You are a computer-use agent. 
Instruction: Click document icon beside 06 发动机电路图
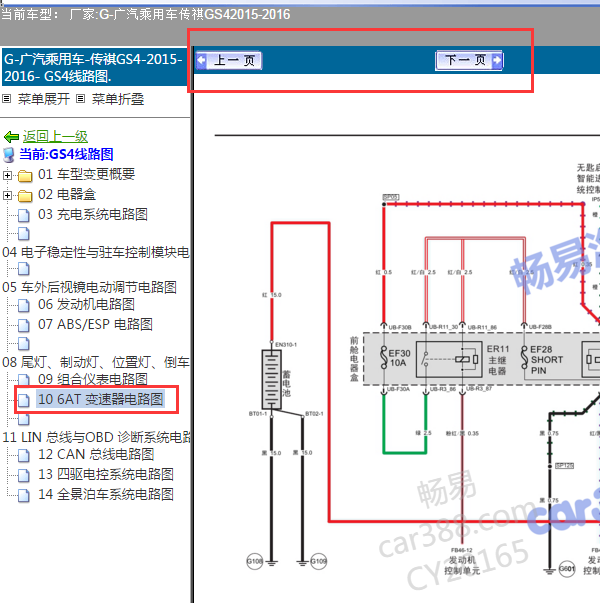pyautogui.click(x=24, y=305)
